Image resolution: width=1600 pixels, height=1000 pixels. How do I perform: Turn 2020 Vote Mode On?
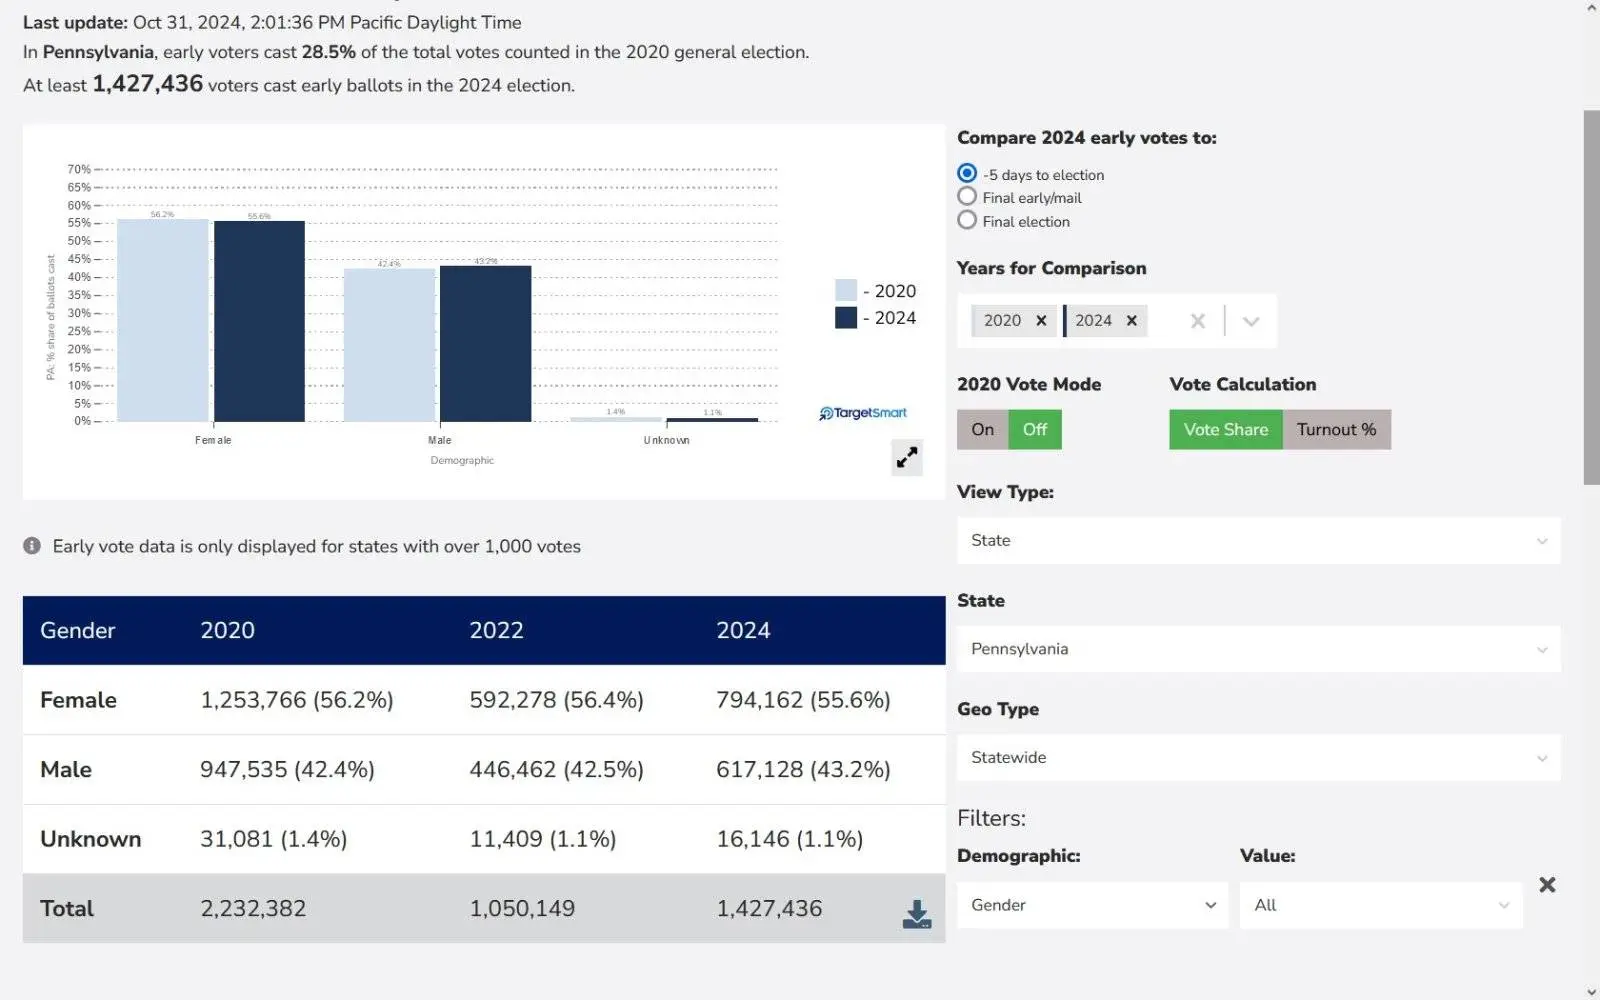982,430
